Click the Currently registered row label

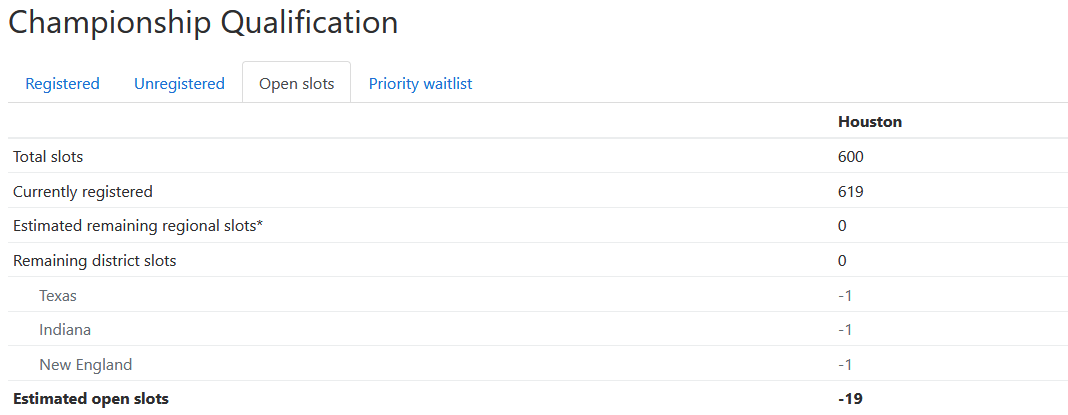tap(83, 191)
